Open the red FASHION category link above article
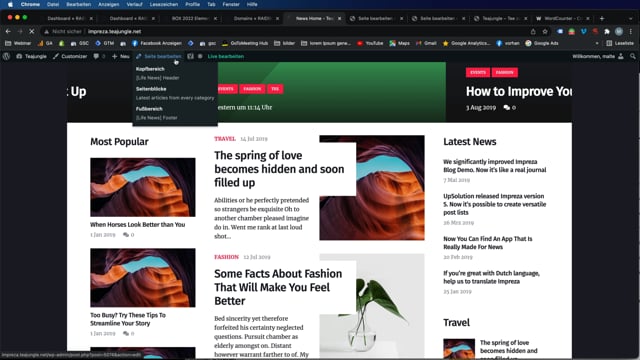 pos(227,257)
